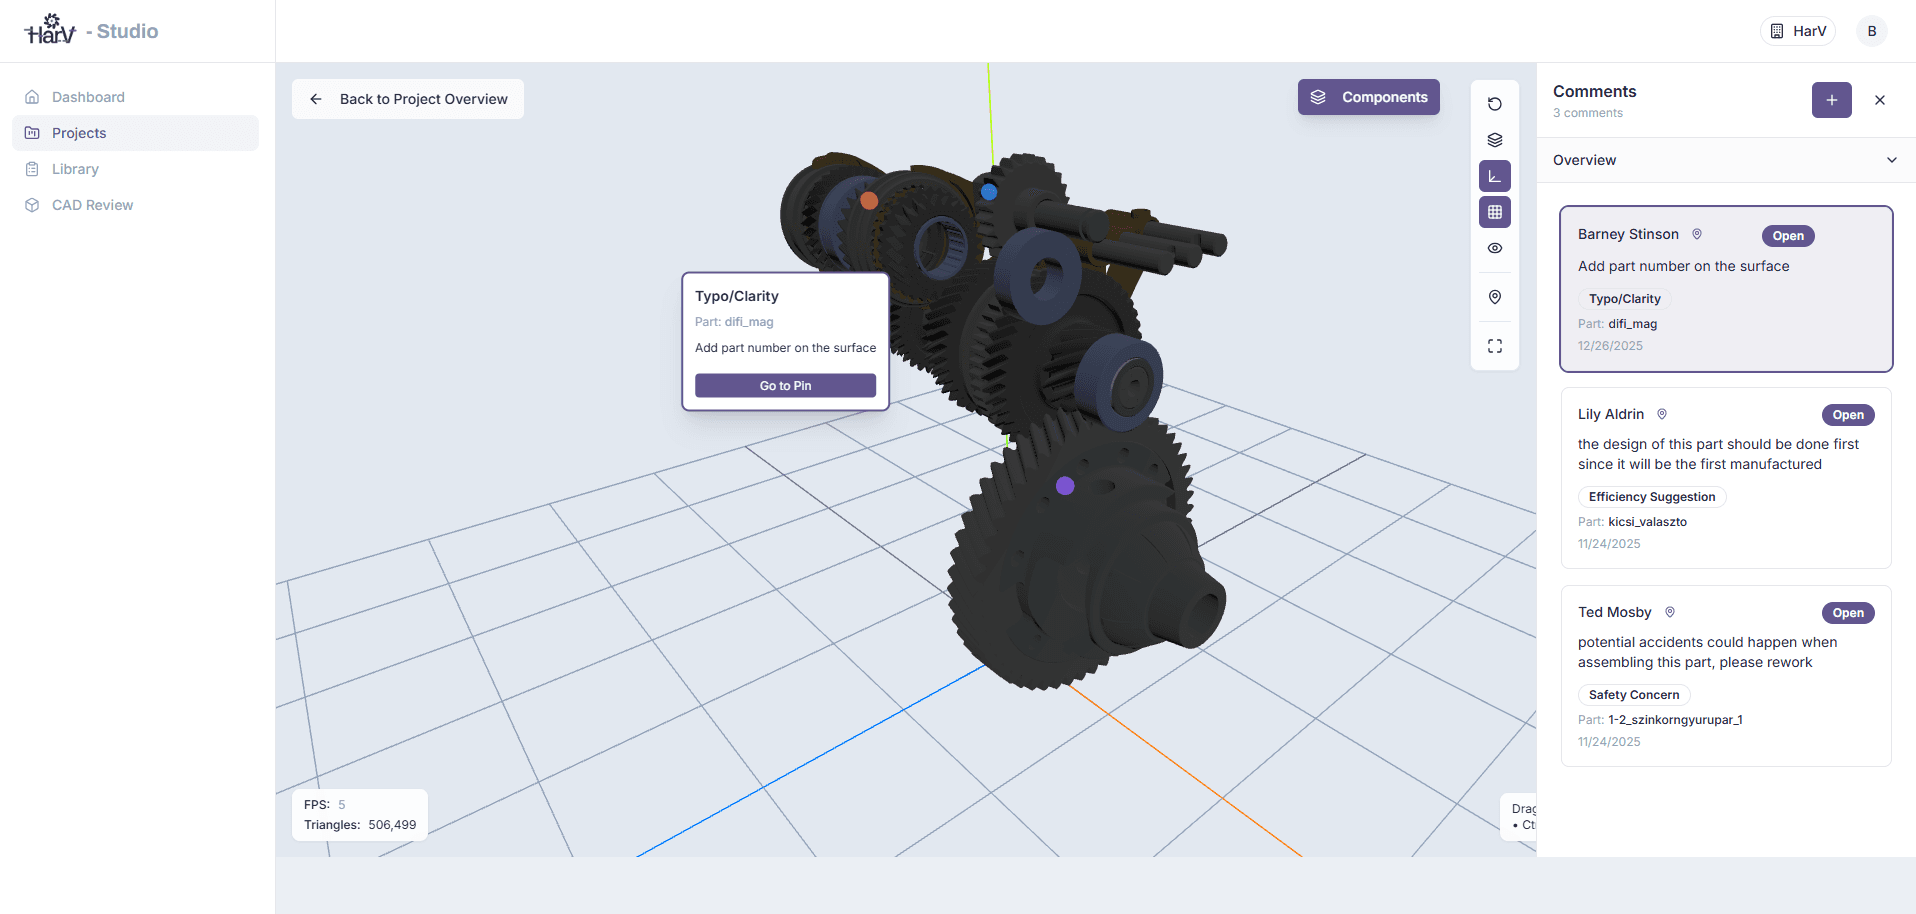
Task: Expand the Overview dropdown
Action: [x=1726, y=160]
